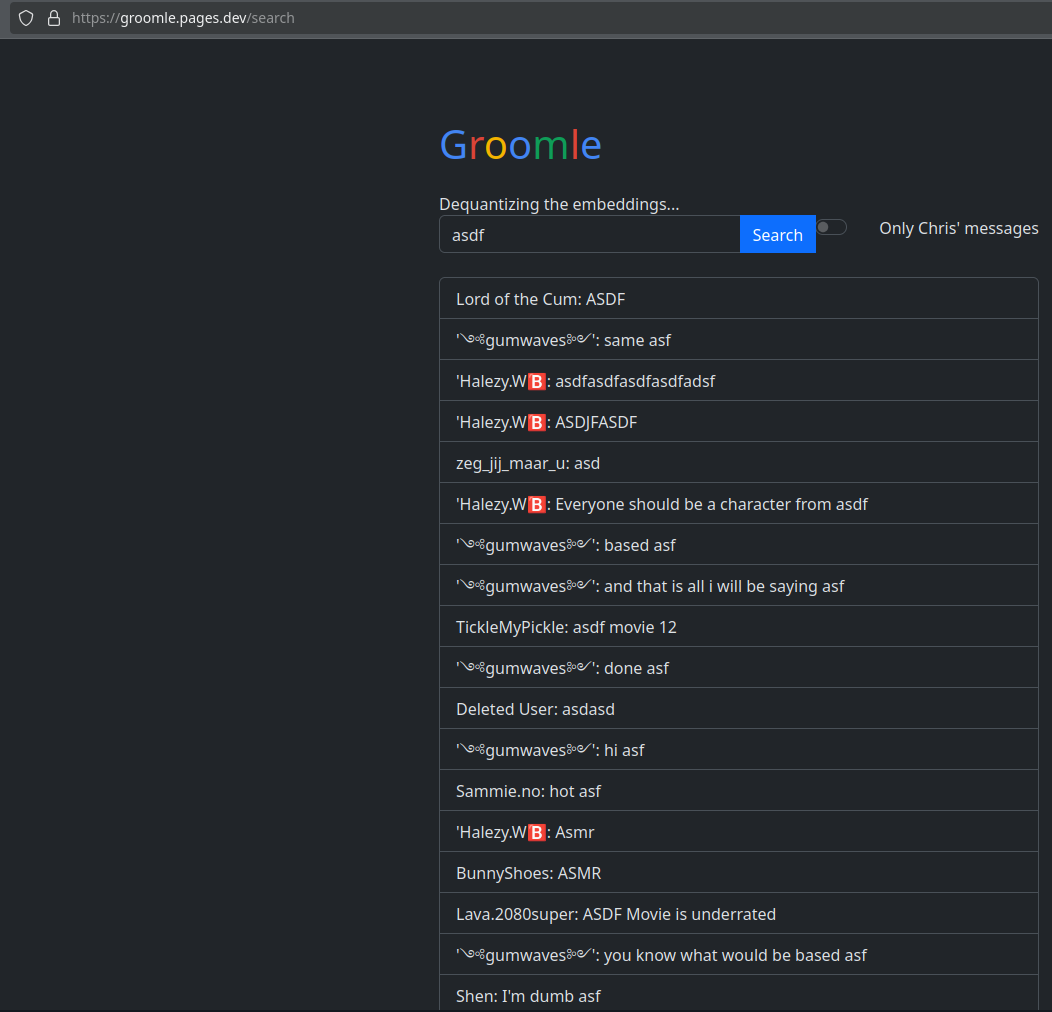
Task: Click the padlock site security icon
Action: [x=54, y=18]
